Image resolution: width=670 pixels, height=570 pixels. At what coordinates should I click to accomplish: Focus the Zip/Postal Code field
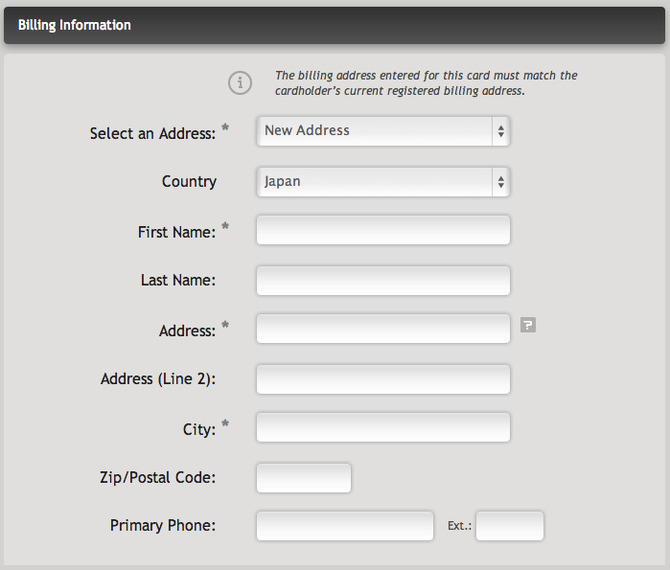coord(304,478)
